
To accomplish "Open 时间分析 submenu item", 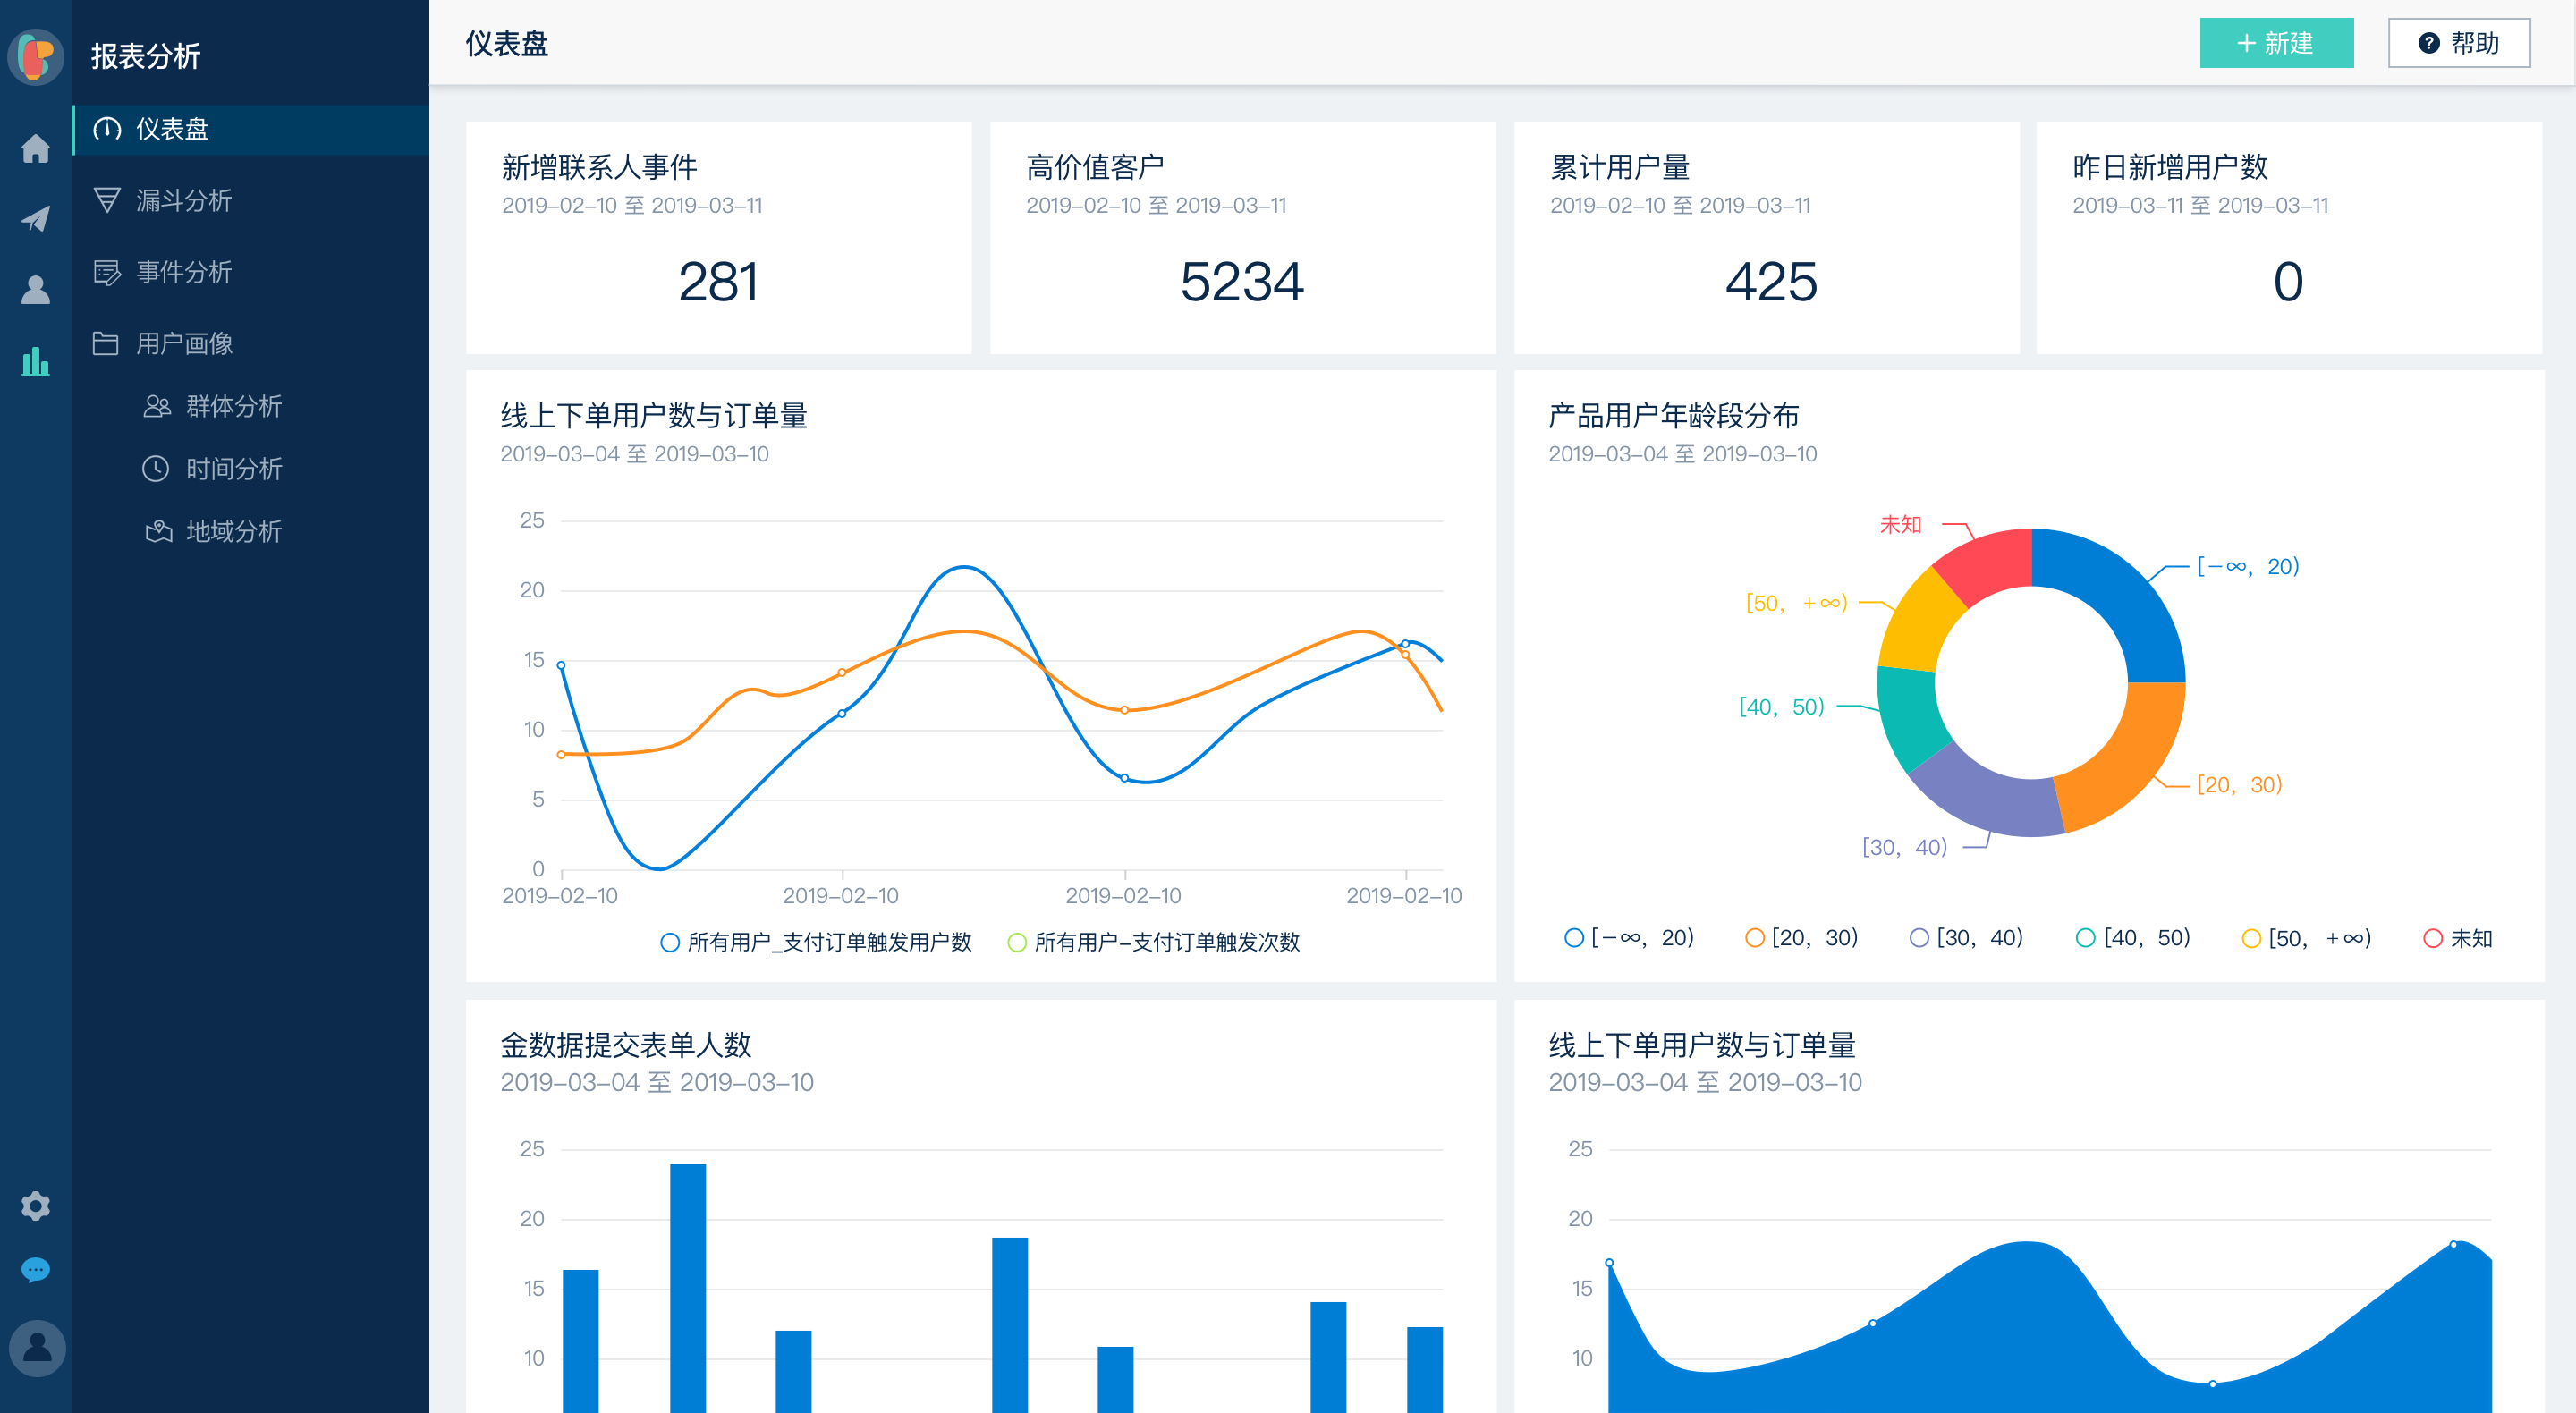I will point(250,468).
